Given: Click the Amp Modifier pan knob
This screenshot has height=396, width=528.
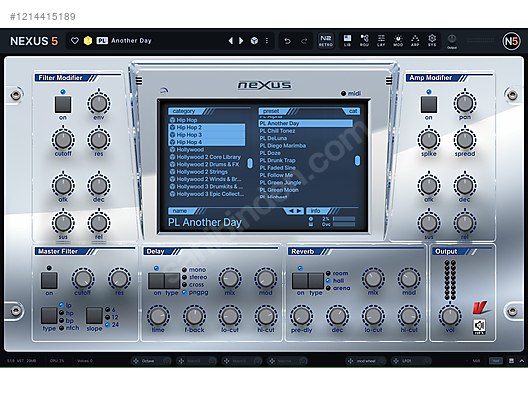Looking at the screenshot, I should pyautogui.click(x=465, y=103).
